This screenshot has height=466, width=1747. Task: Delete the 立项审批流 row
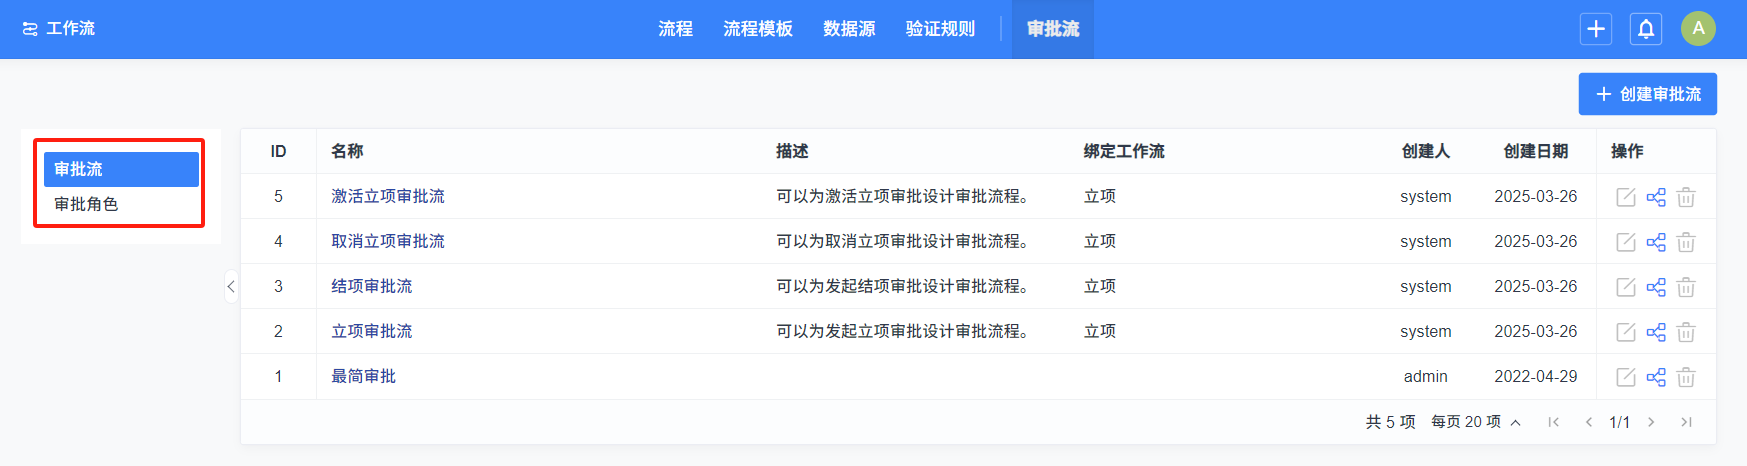coord(1686,332)
